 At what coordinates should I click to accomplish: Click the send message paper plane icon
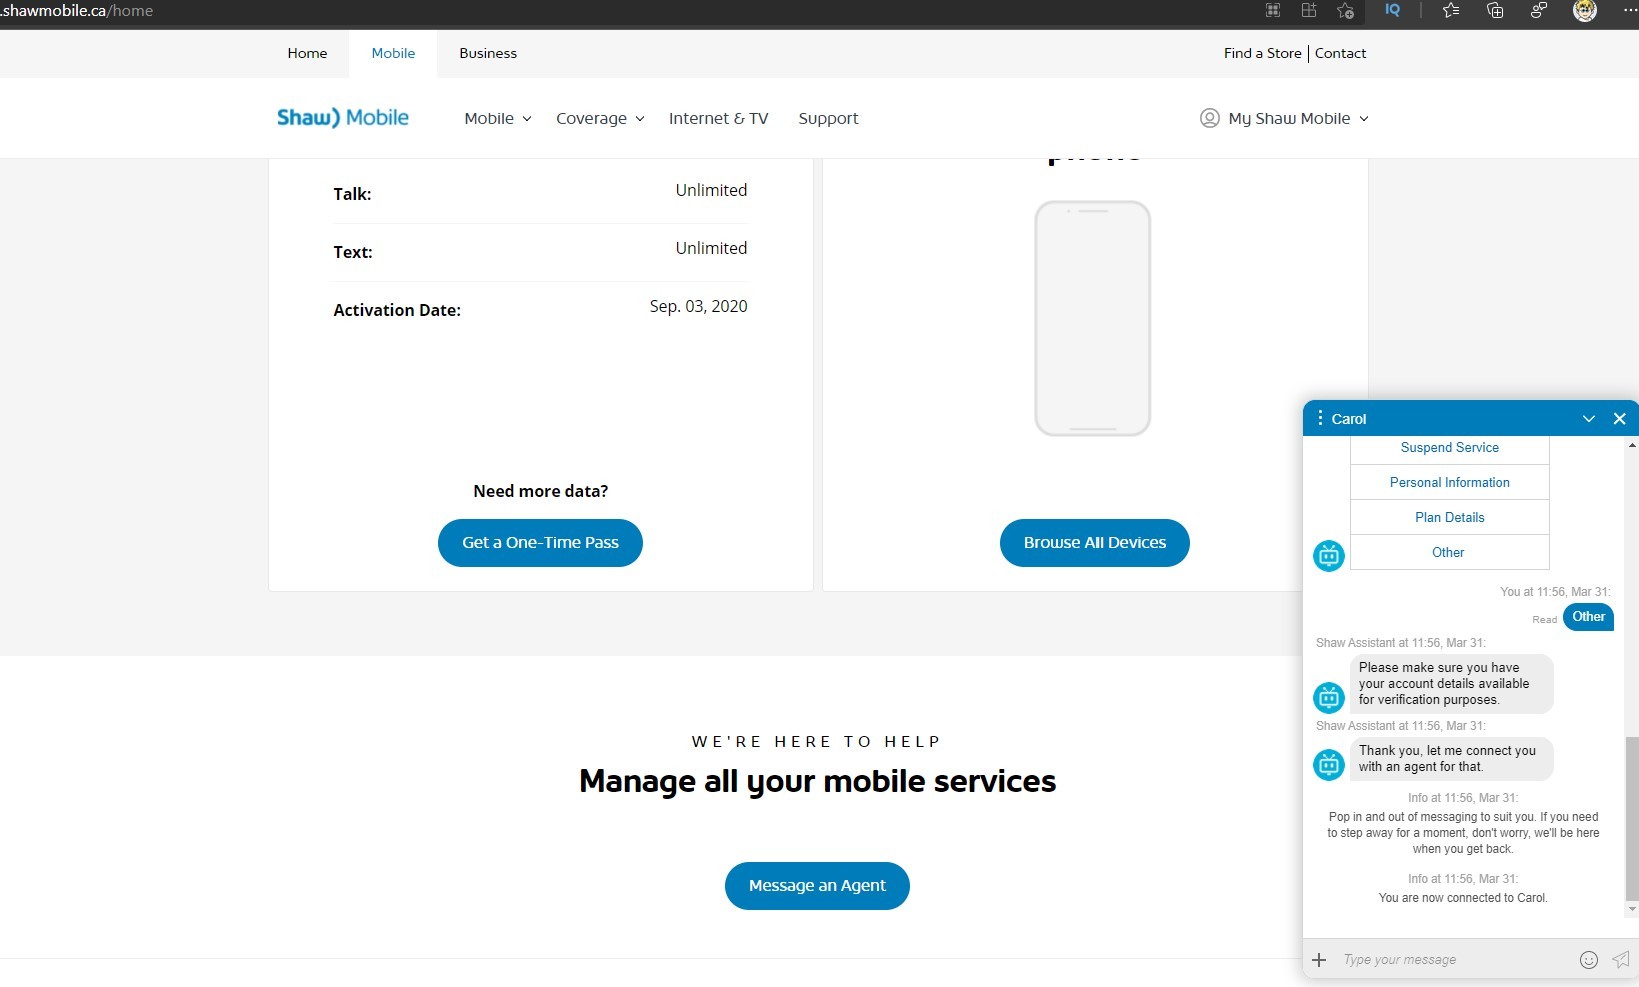coord(1620,960)
